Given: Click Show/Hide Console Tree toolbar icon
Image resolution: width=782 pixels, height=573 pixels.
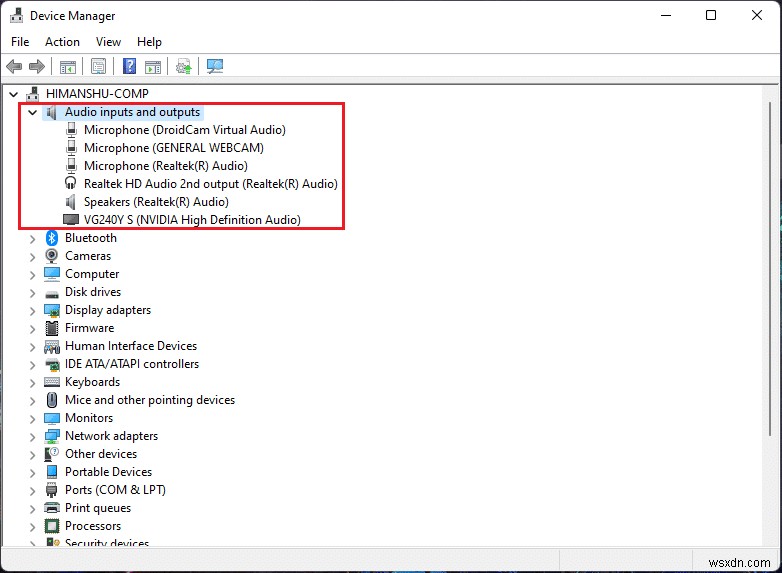Looking at the screenshot, I should click(x=68, y=66).
